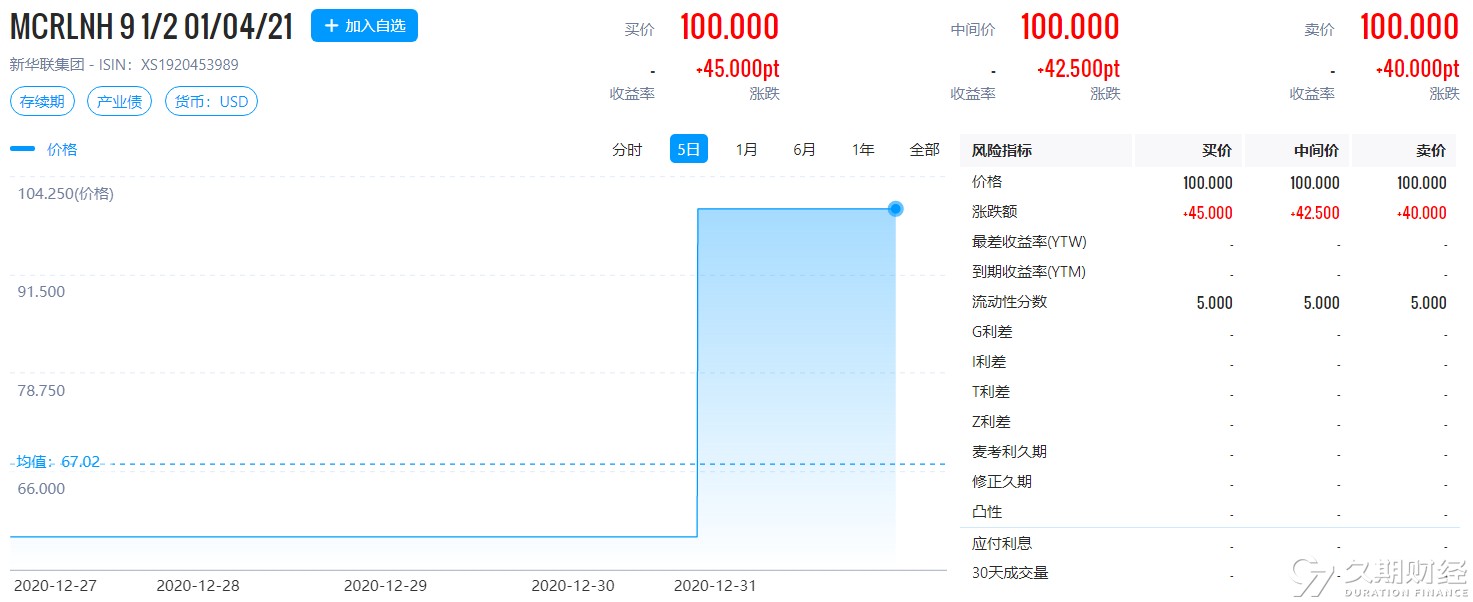Click the 到期收益率(YTM) row label
Image resolution: width=1473 pixels, height=602 pixels.
[x=1029, y=272]
